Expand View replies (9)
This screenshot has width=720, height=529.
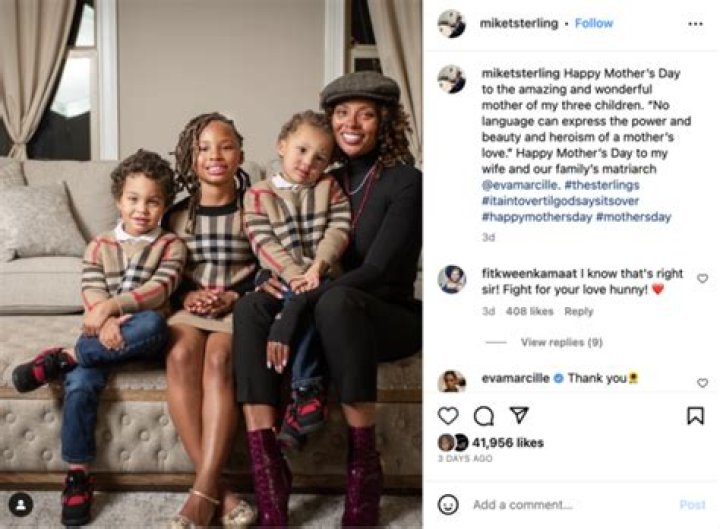(x=562, y=342)
